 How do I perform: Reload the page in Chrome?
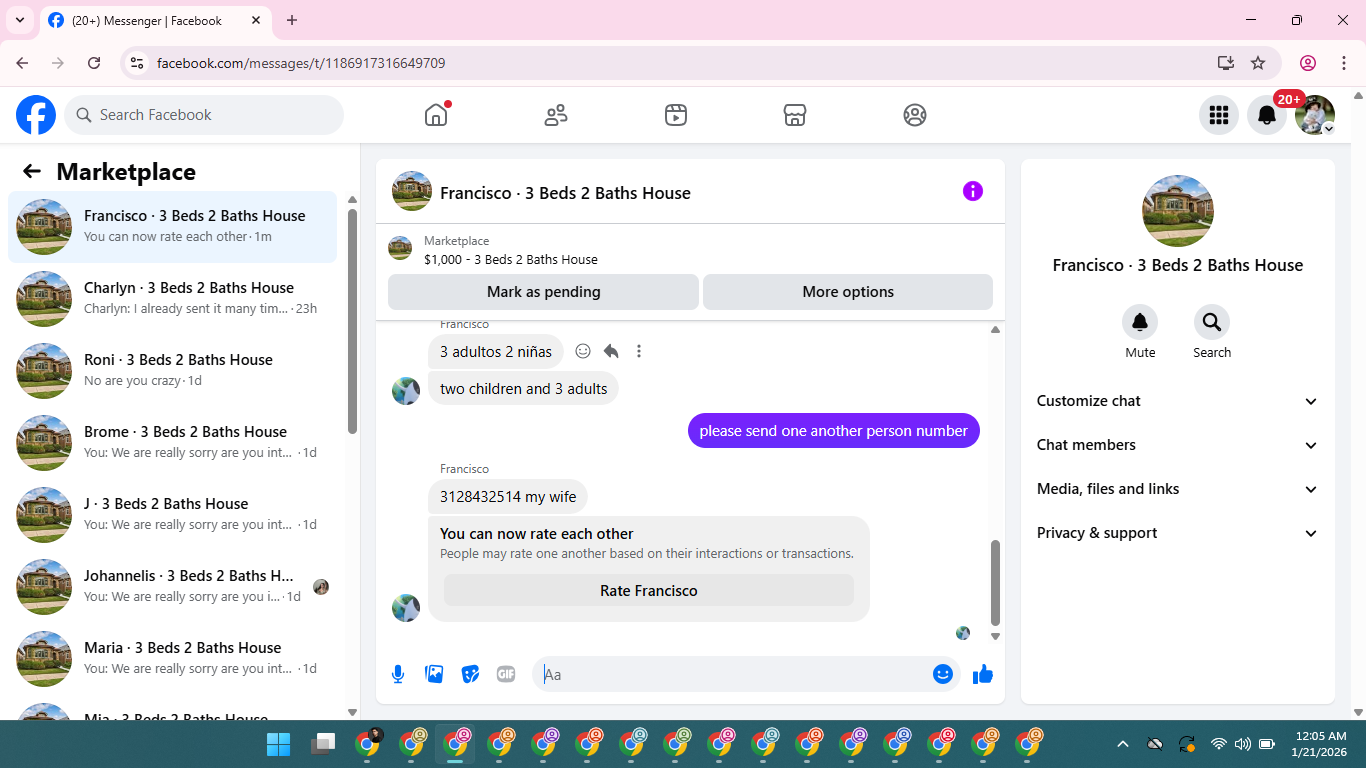point(94,63)
